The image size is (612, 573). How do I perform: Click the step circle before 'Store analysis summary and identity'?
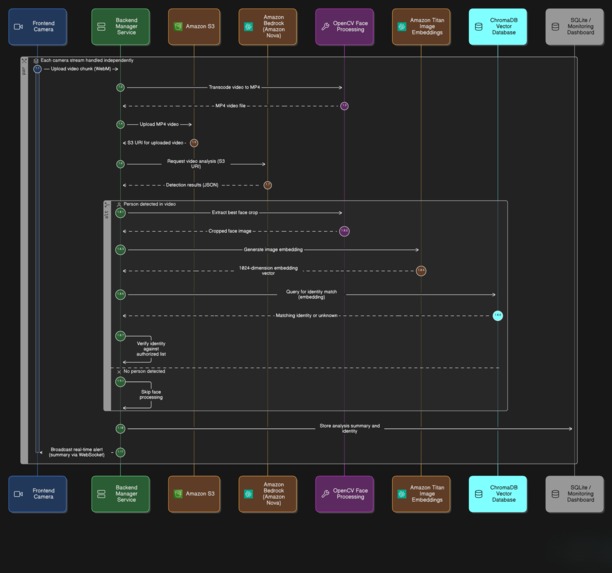coord(120,429)
